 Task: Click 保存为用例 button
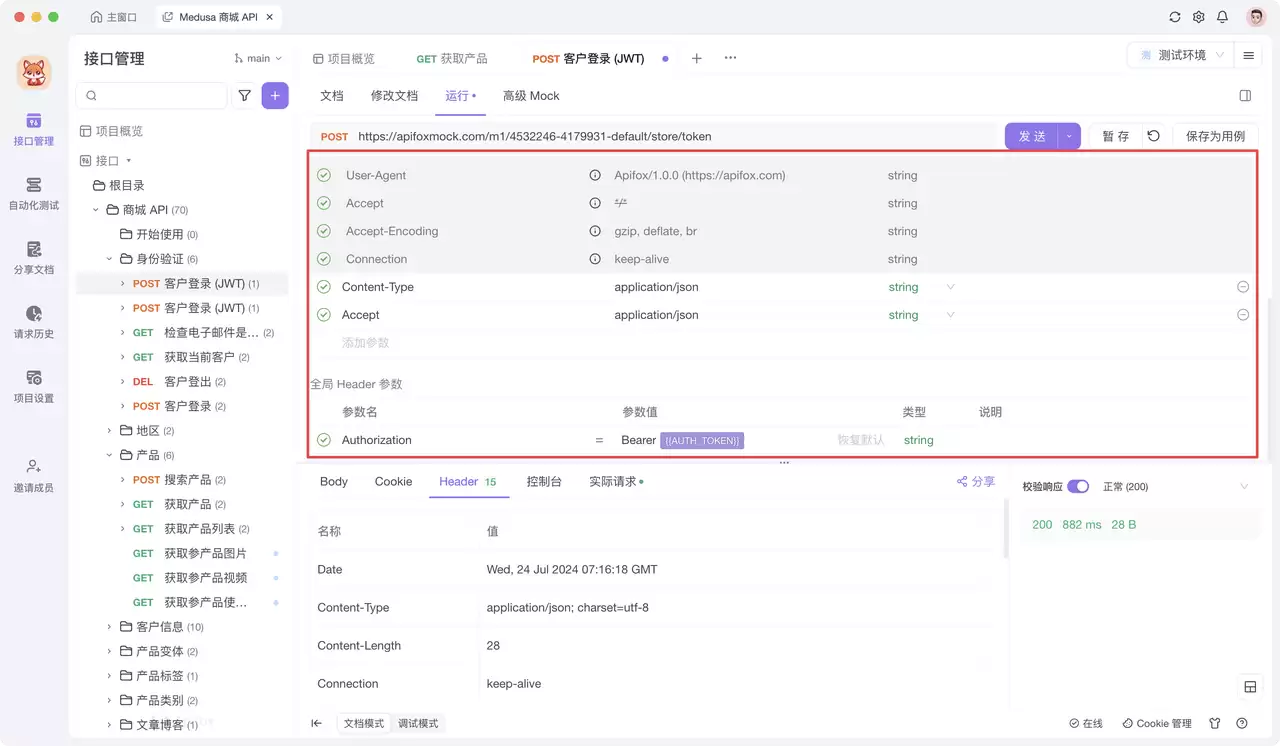1215,136
